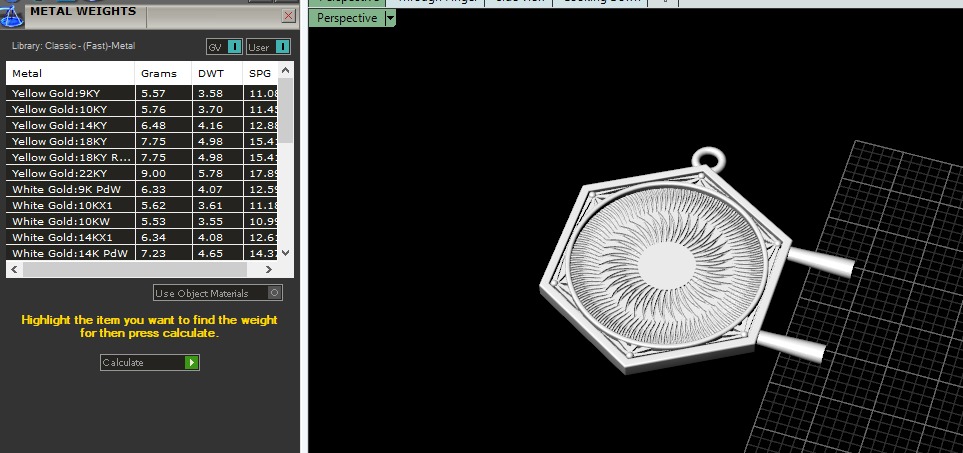Click grams value 7.23 for 14K PdW
This screenshot has height=453, width=963.
click(153, 253)
